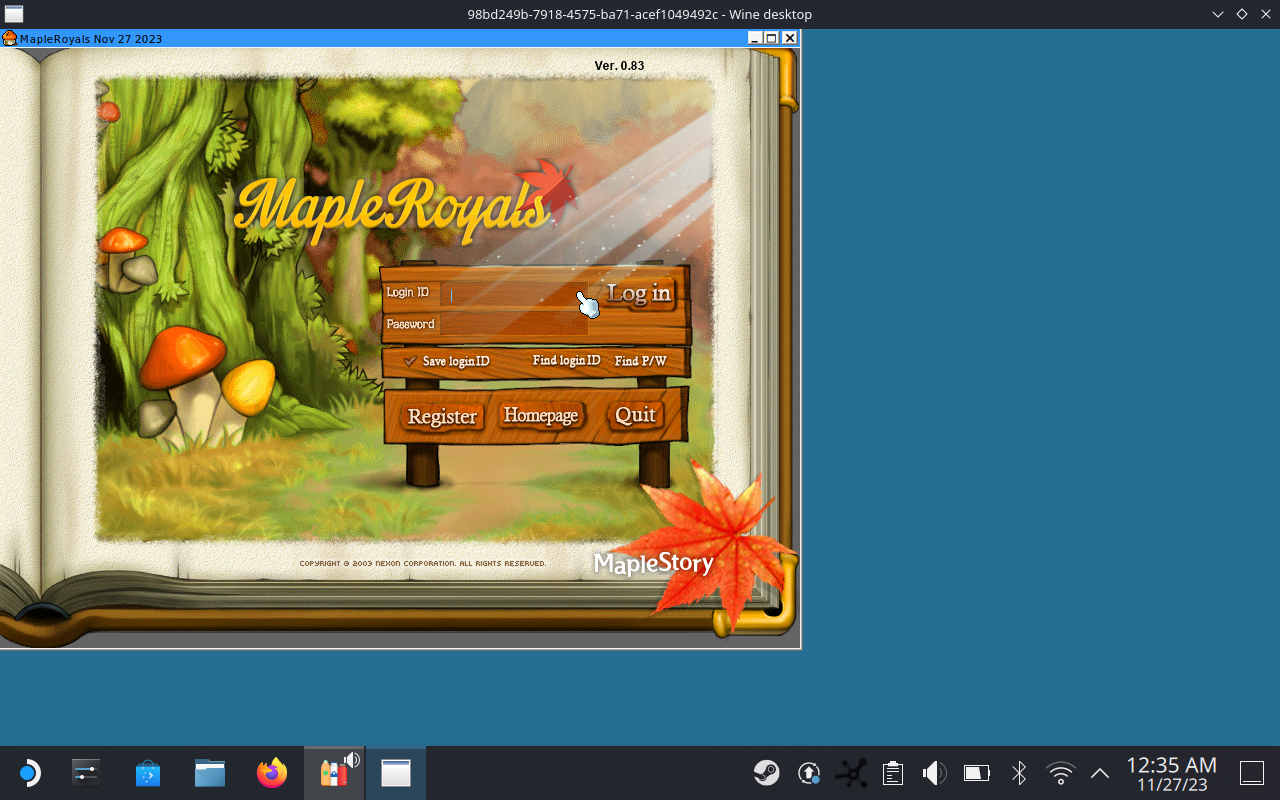Maximize the MapleRoyals game window
The height and width of the screenshot is (800, 1280).
click(771, 38)
